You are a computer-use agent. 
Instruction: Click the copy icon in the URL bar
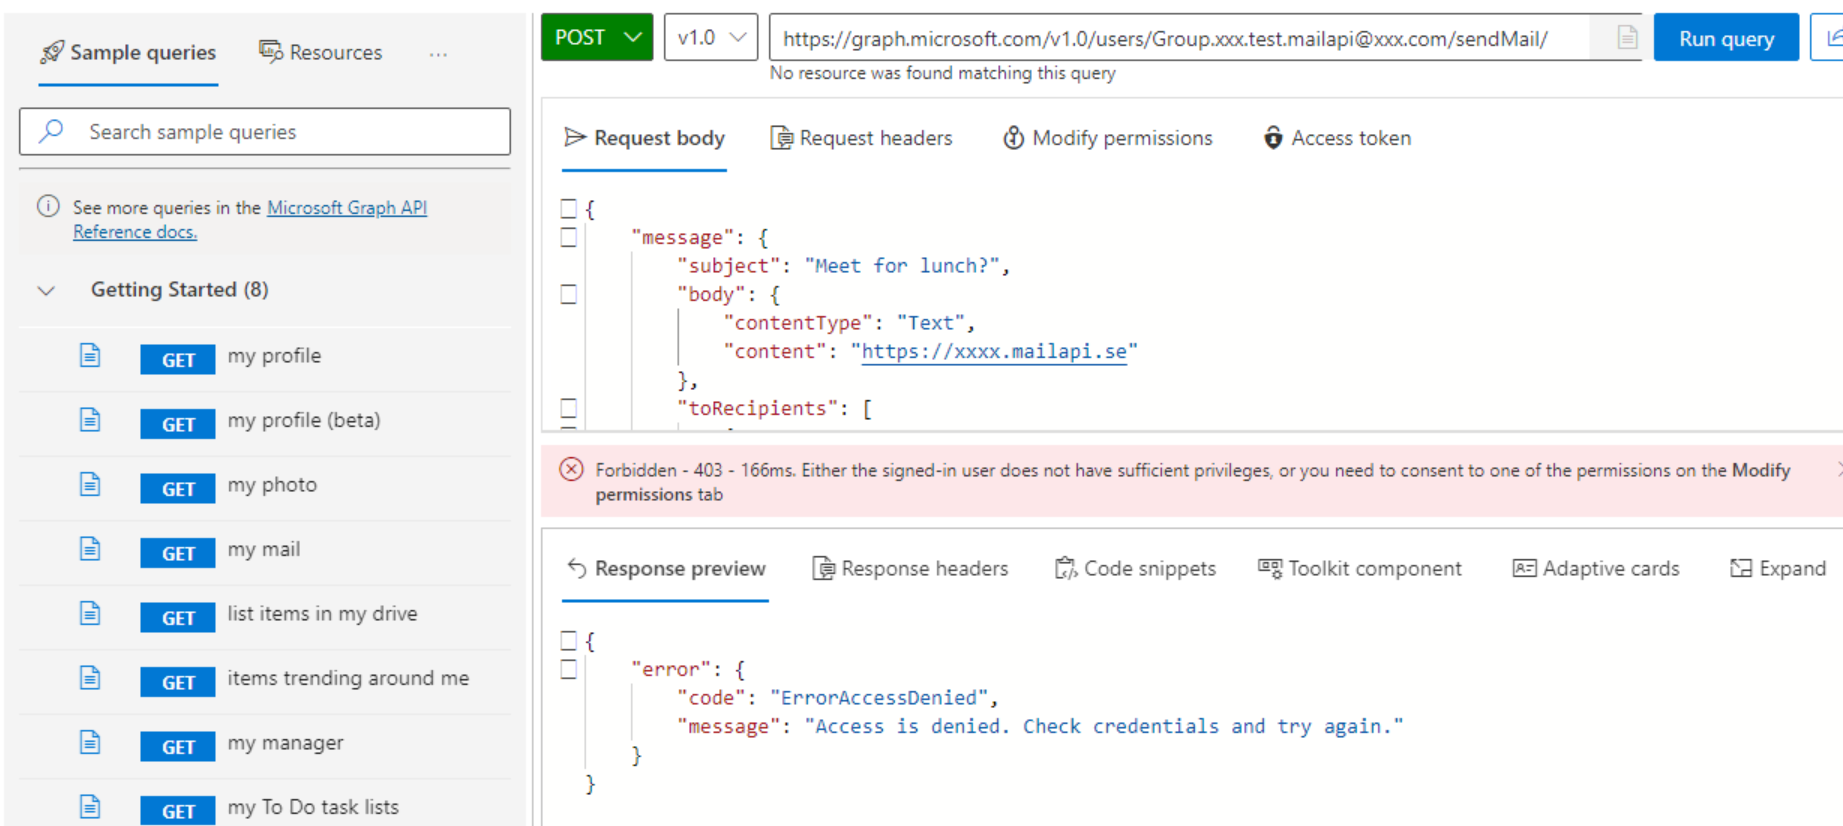[x=1627, y=38]
